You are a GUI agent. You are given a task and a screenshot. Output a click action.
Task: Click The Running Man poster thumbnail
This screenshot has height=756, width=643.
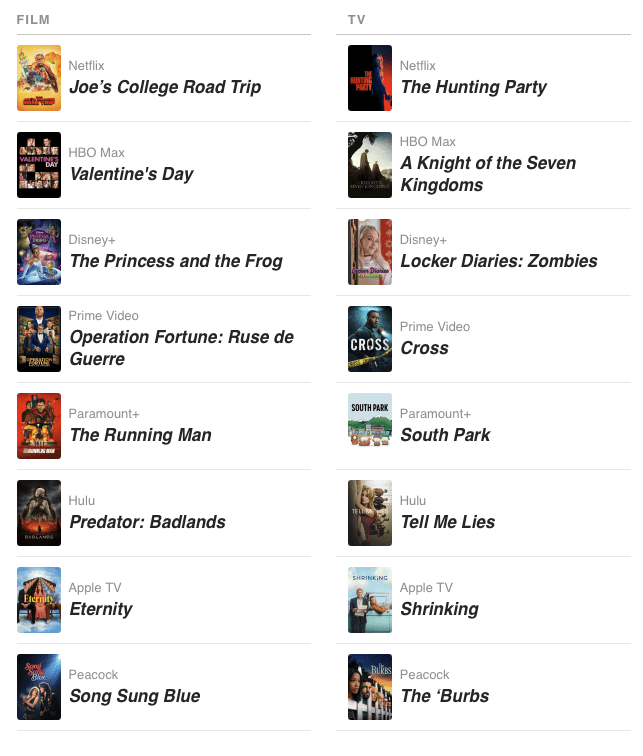39,426
